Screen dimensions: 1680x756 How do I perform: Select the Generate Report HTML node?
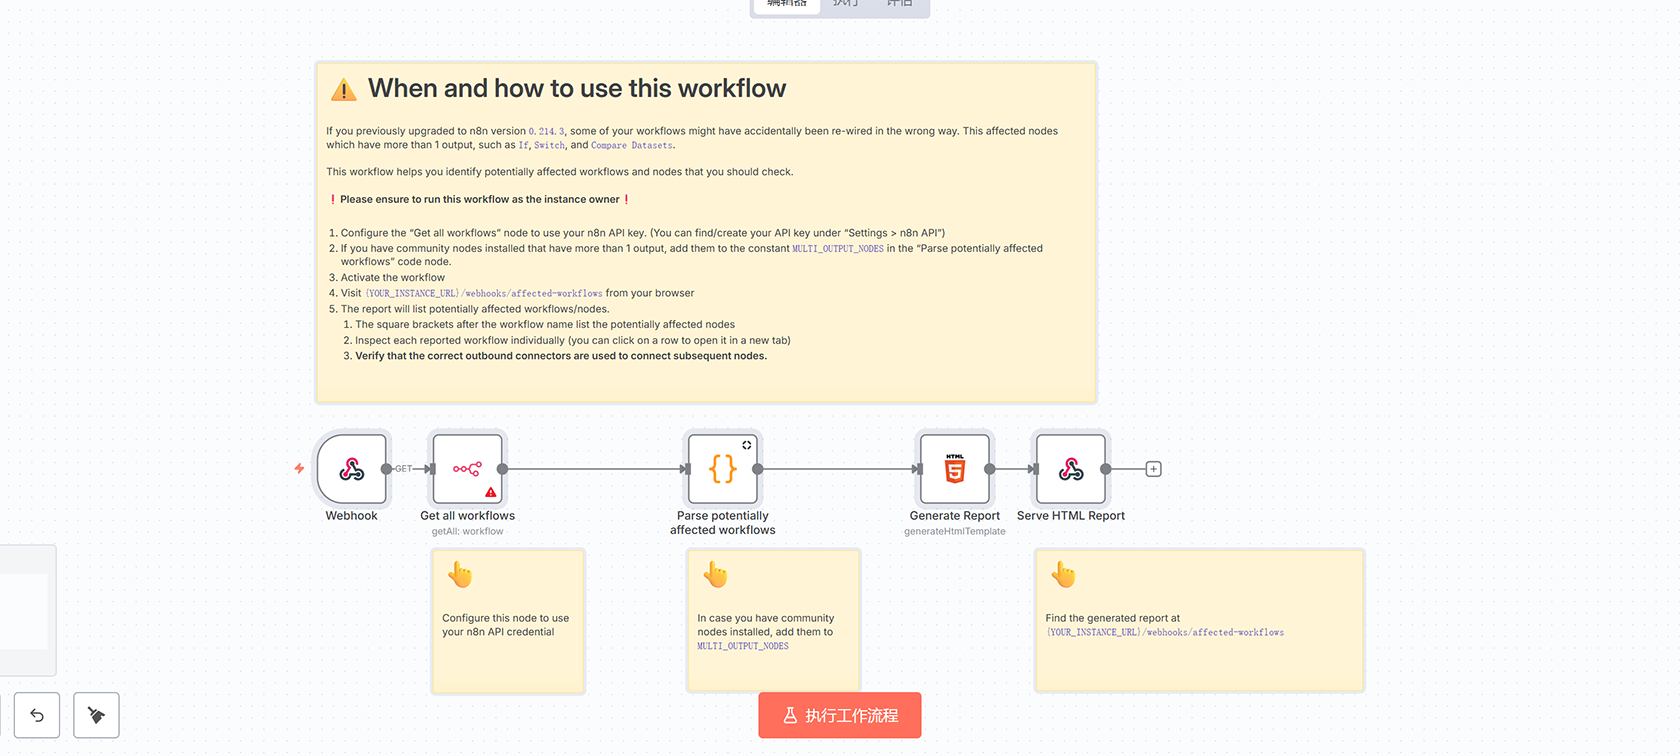pos(954,469)
